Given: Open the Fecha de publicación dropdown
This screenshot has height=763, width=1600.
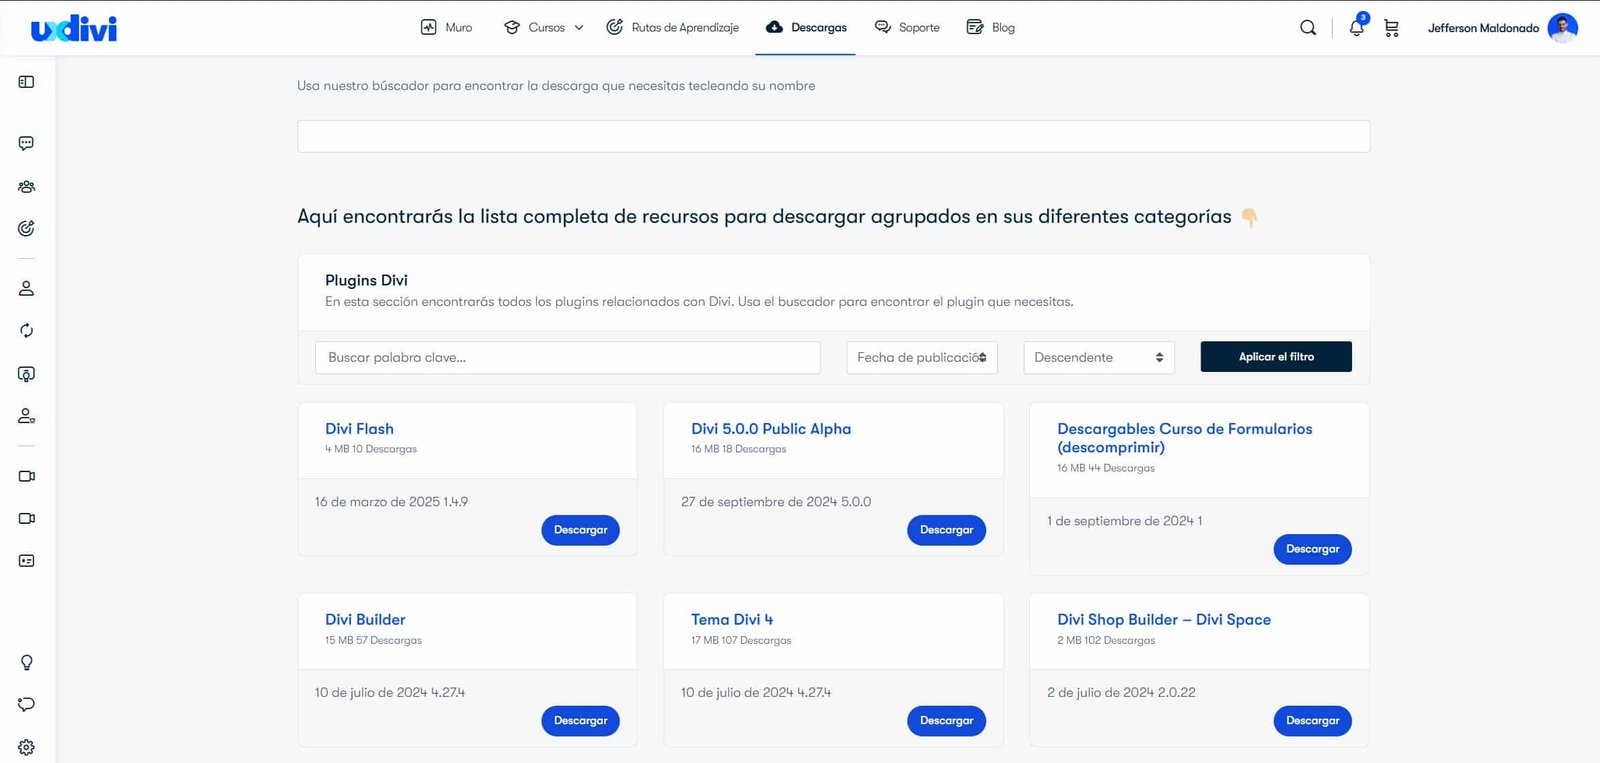Looking at the screenshot, I should (x=922, y=358).
